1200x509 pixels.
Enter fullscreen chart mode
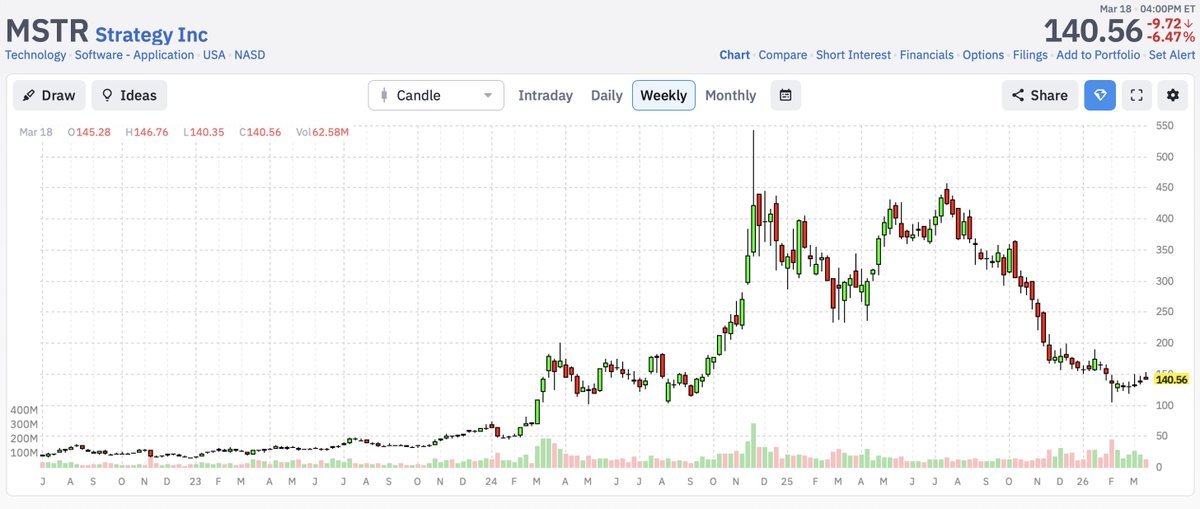point(1136,95)
